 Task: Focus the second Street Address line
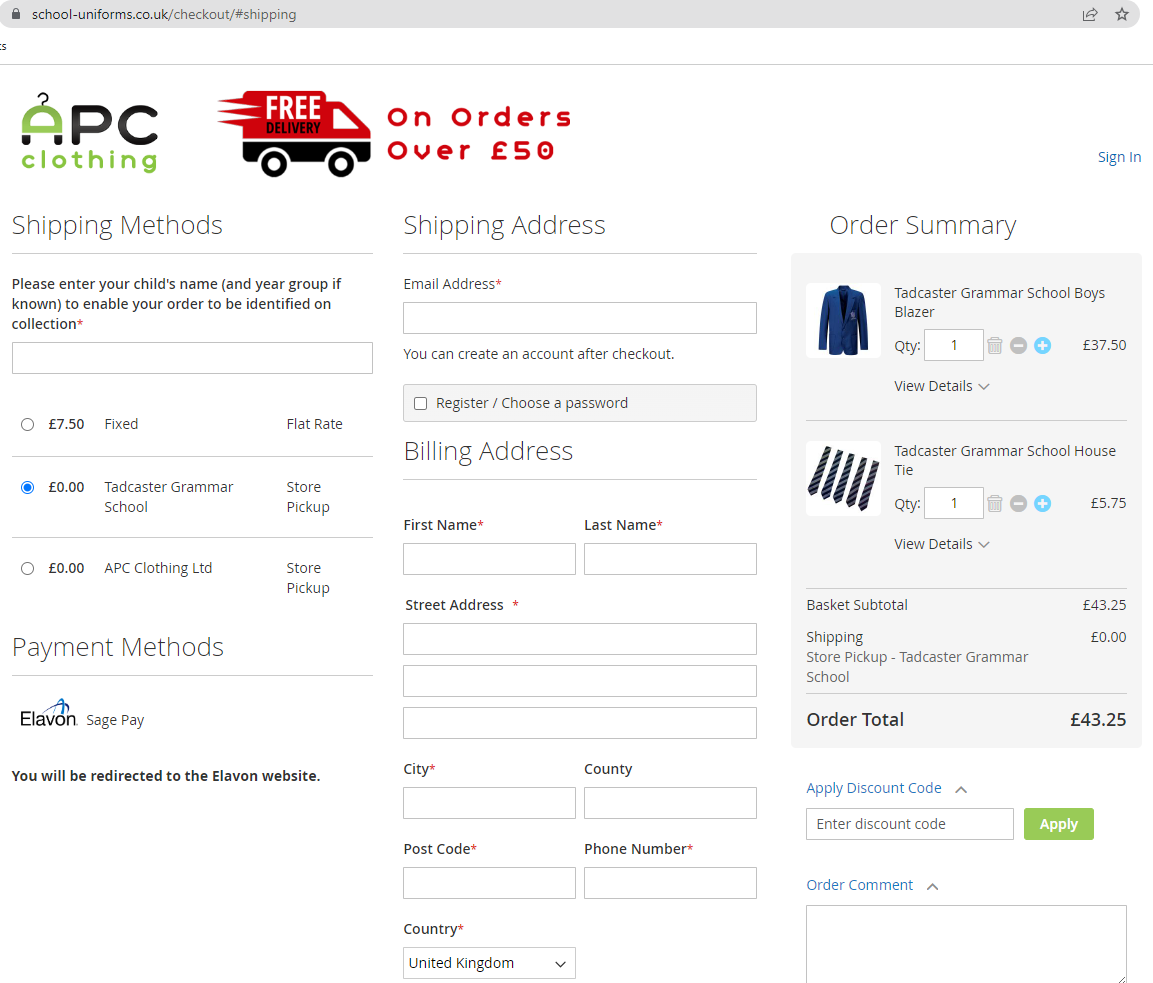[579, 681]
